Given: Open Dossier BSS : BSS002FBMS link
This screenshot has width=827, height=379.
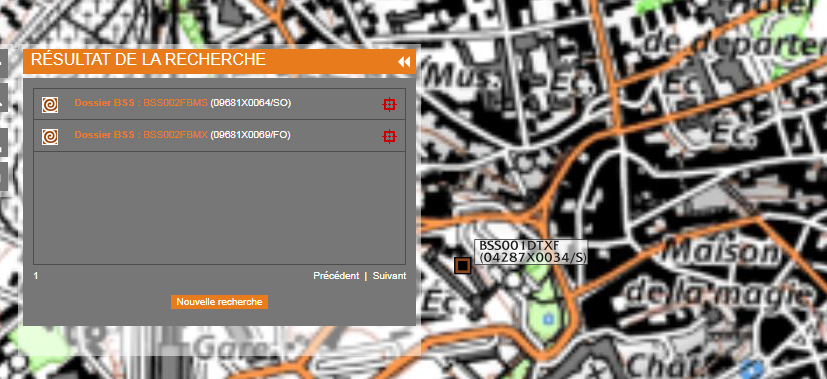Looking at the screenshot, I should [141, 103].
